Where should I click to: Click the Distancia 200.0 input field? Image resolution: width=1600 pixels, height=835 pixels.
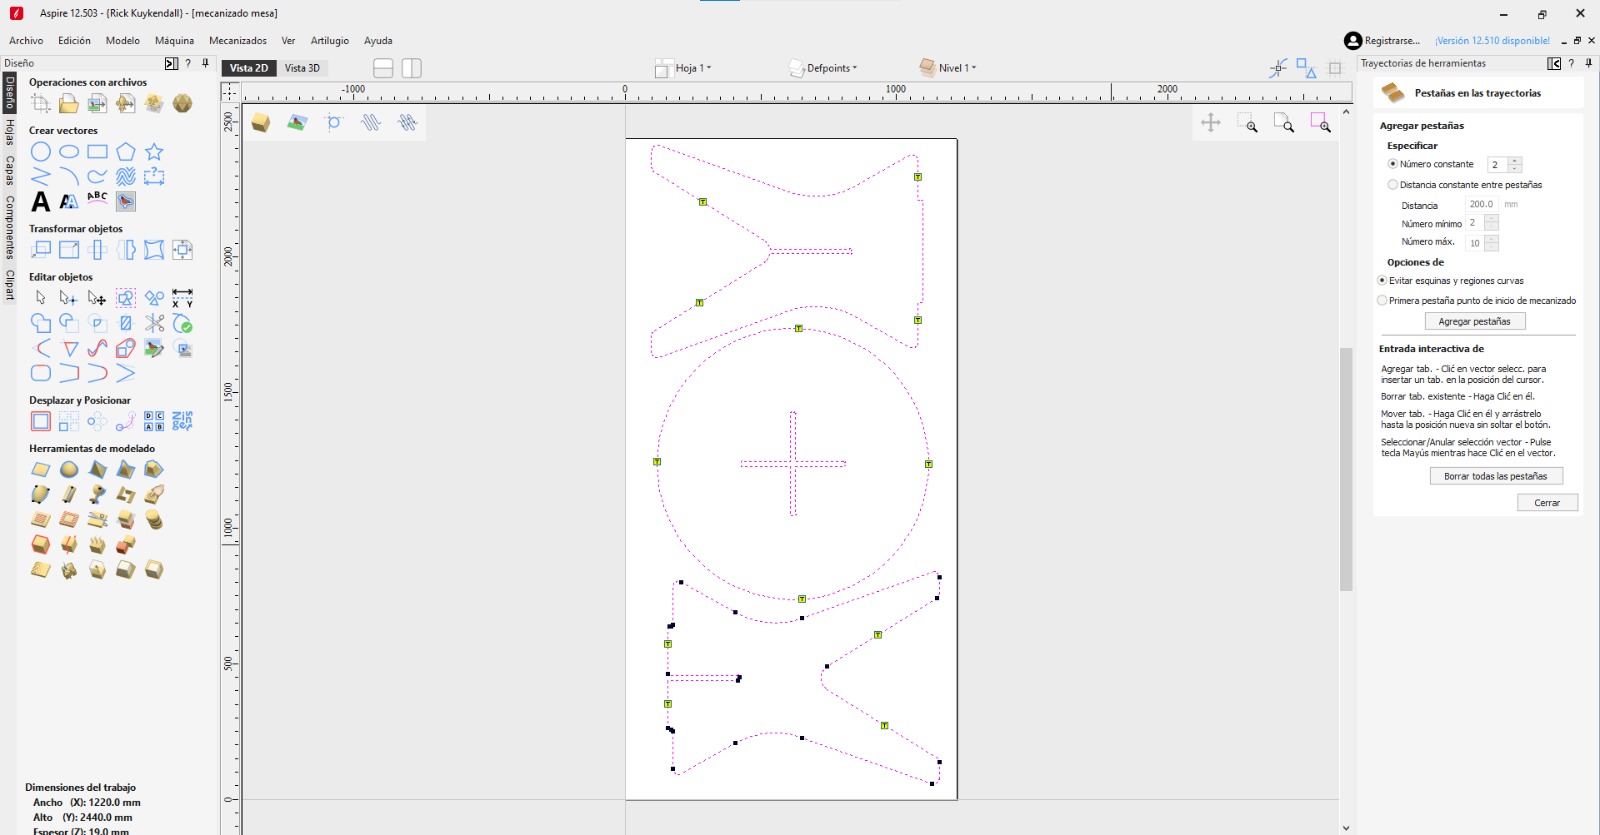(x=1482, y=204)
